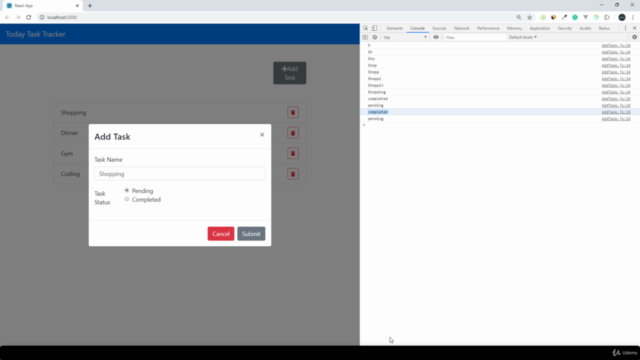The image size is (640, 360).
Task: Click the highlighted 'completed' console entry
Action: pos(378,112)
